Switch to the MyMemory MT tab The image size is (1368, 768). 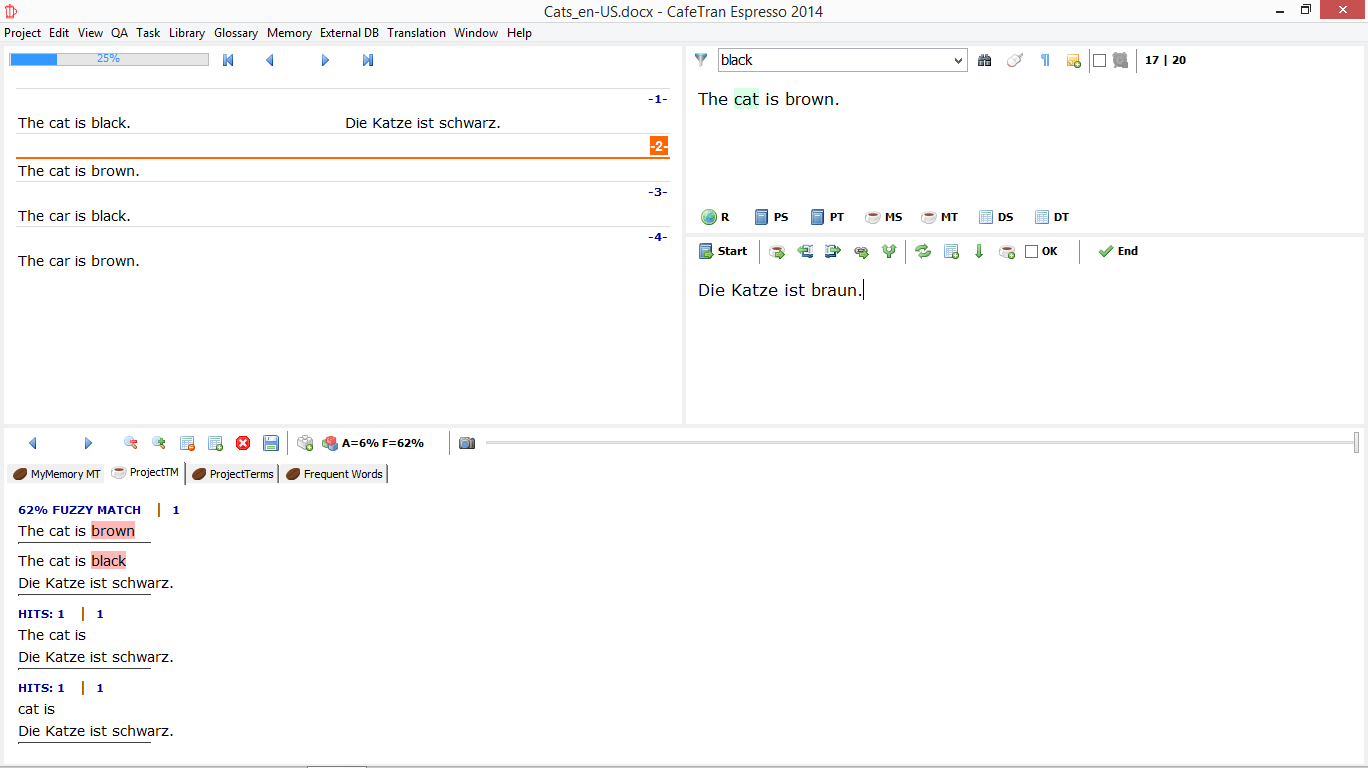(56, 474)
